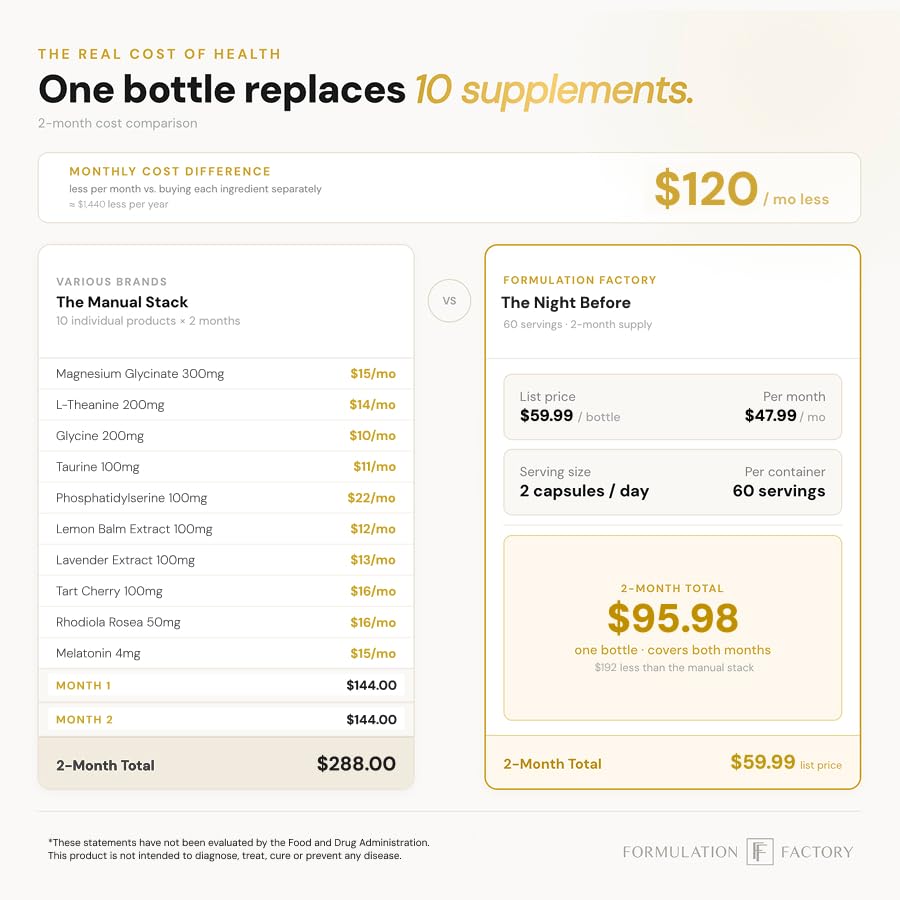Image resolution: width=900 pixels, height=900 pixels.
Task: Click The Manual Stack heading
Action: [122, 302]
